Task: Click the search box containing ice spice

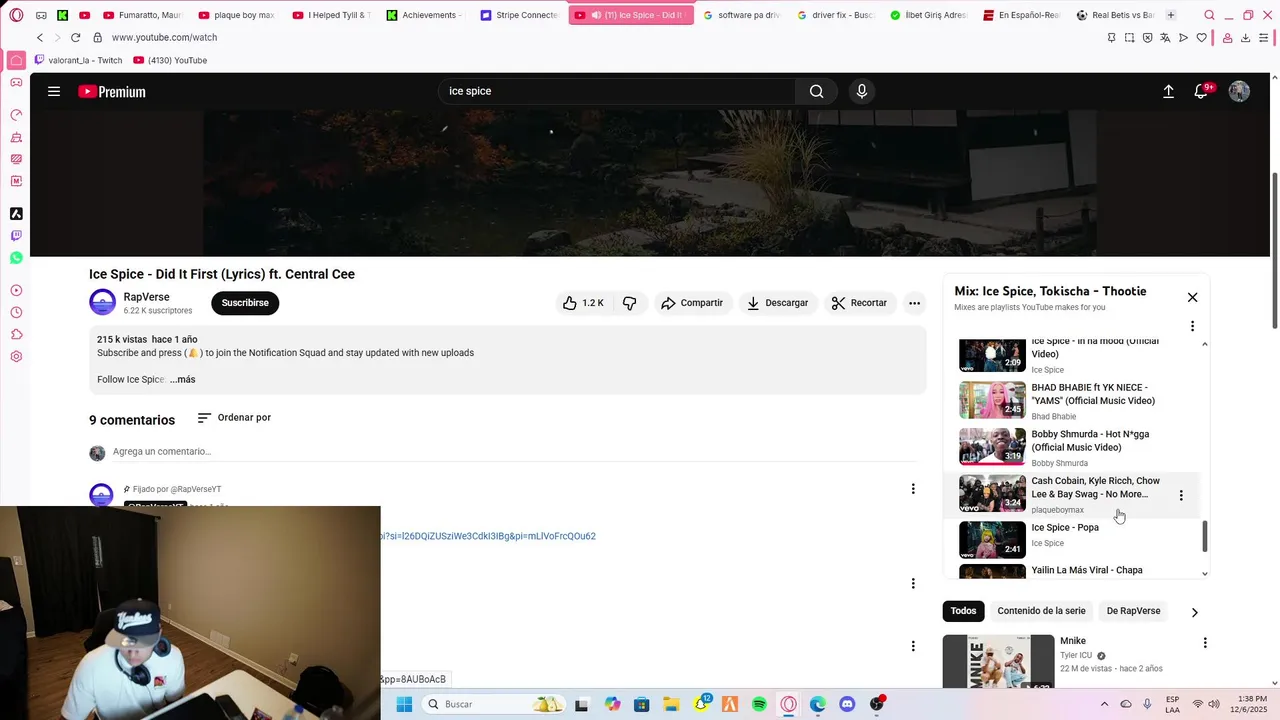Action: [617, 91]
